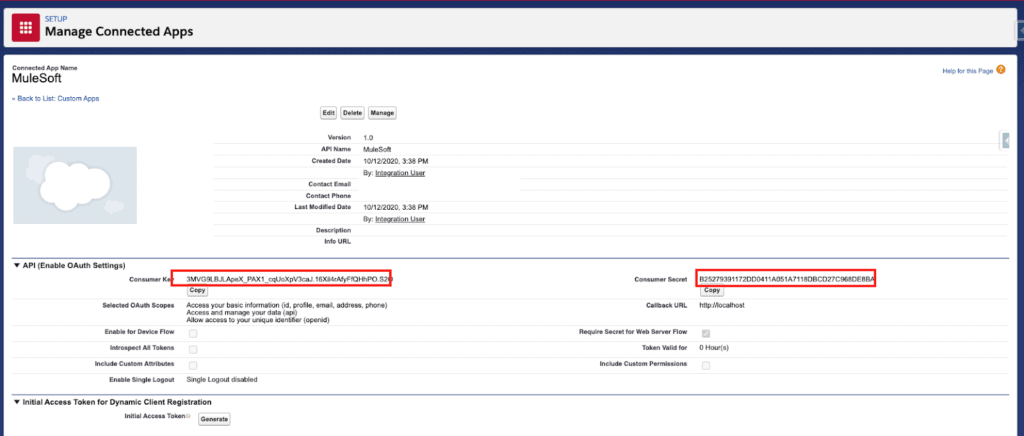Toggle Include Custom Attributes checkbox
The height and width of the screenshot is (436, 1024).
click(x=193, y=366)
